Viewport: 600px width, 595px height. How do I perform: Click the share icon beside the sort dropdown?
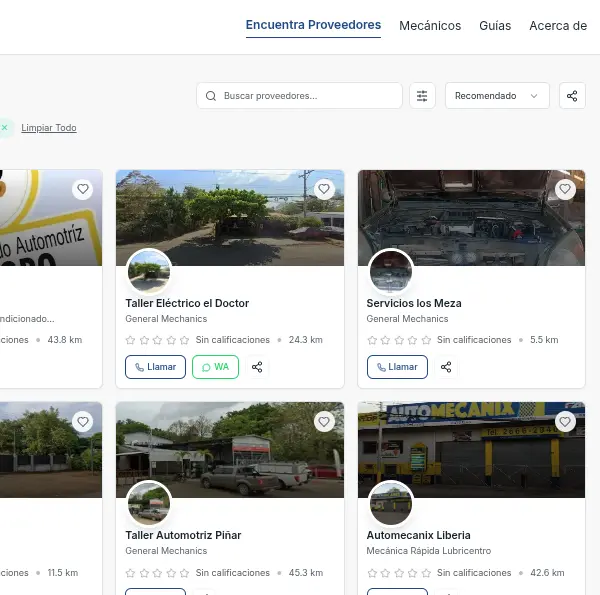pyautogui.click(x=572, y=96)
